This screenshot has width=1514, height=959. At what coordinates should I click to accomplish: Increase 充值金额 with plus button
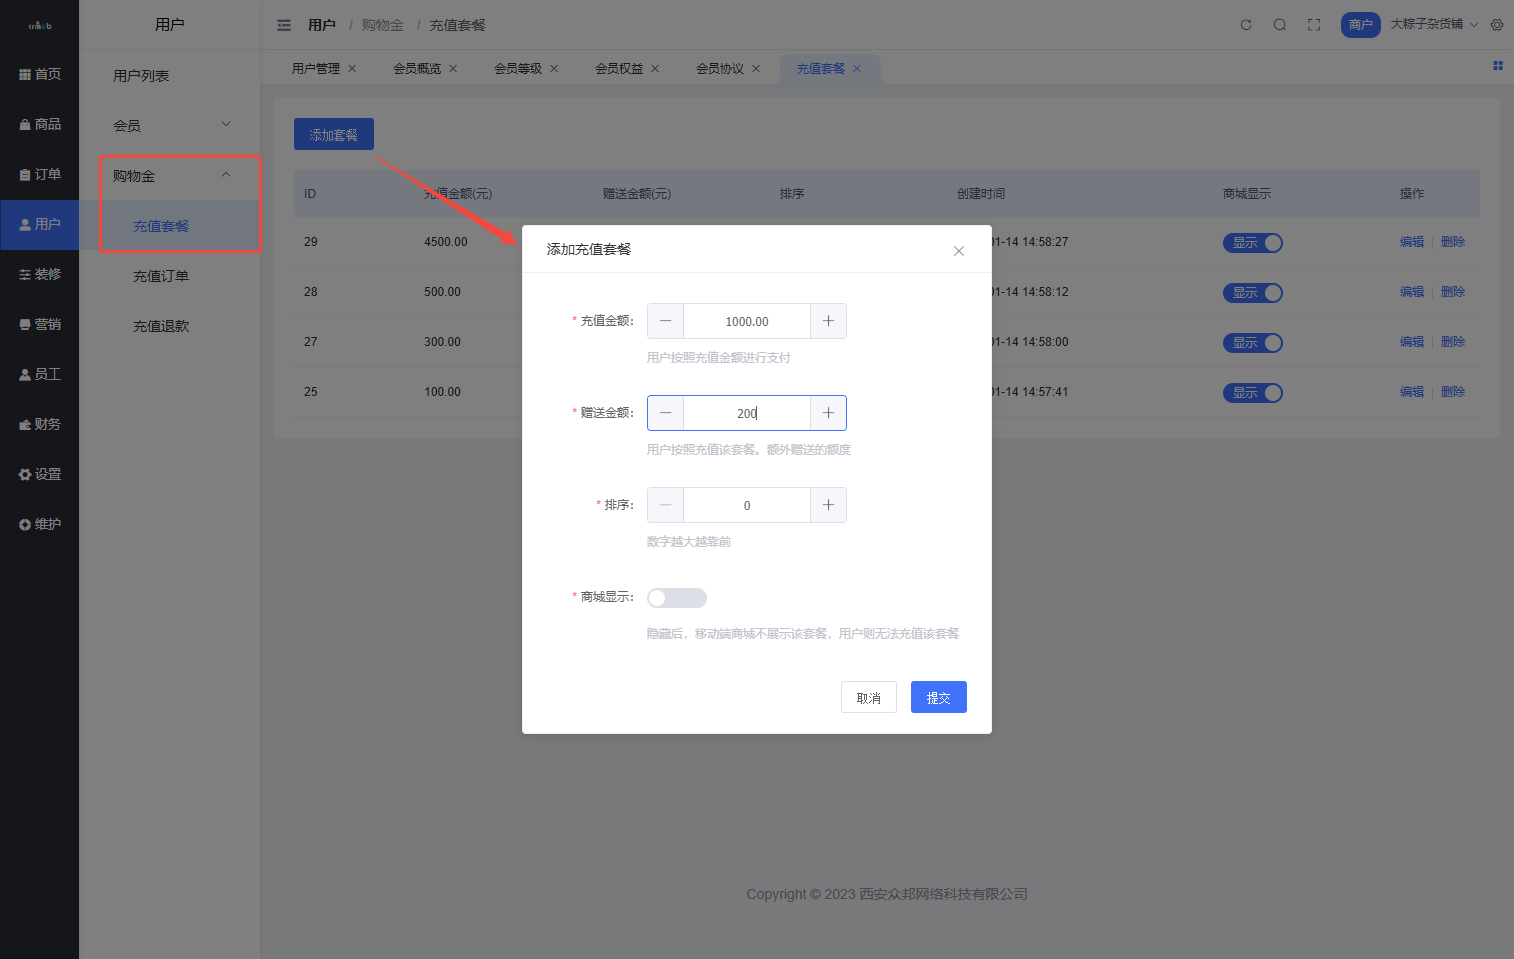[x=828, y=321]
